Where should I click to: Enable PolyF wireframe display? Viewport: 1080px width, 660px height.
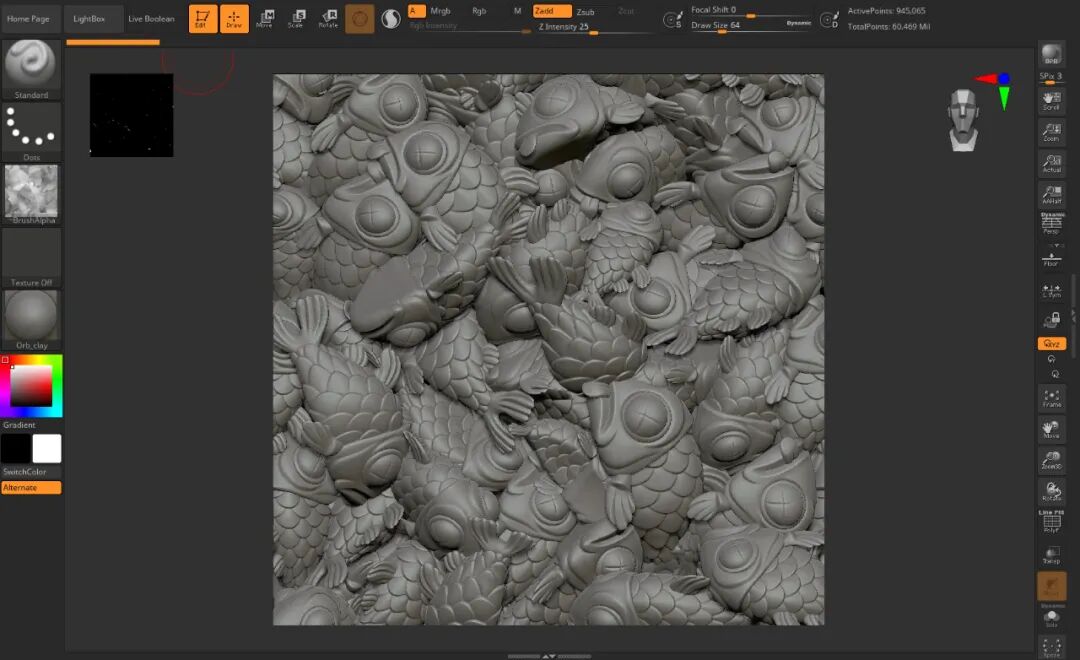pyautogui.click(x=1051, y=521)
